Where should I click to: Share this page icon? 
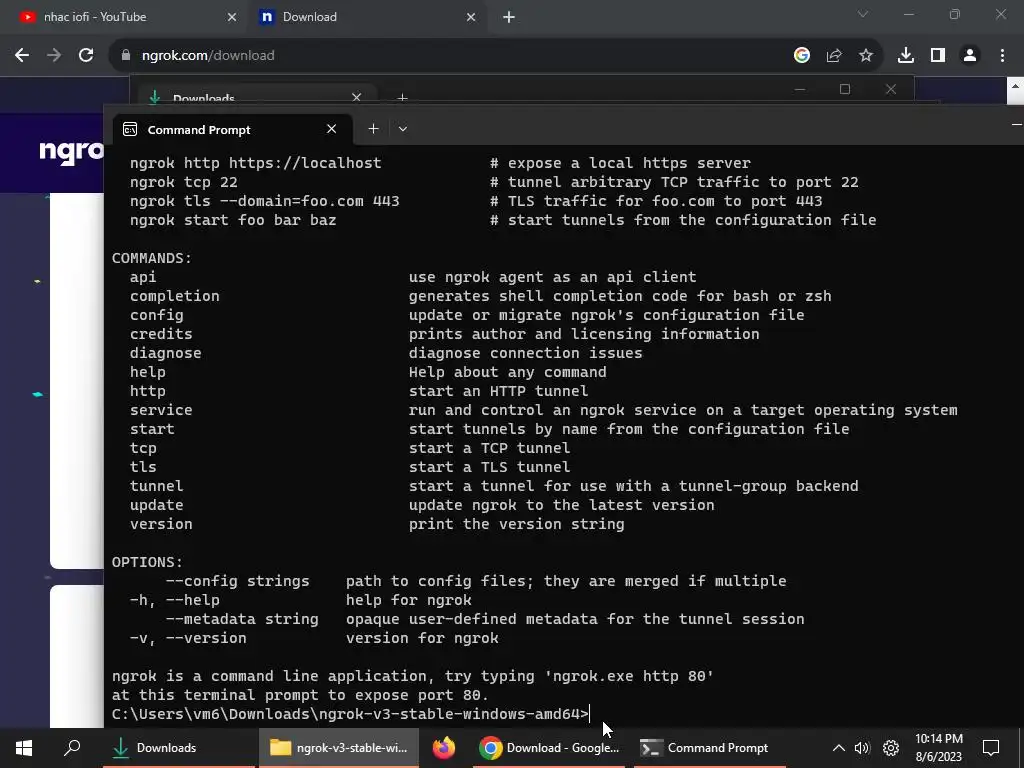point(834,56)
